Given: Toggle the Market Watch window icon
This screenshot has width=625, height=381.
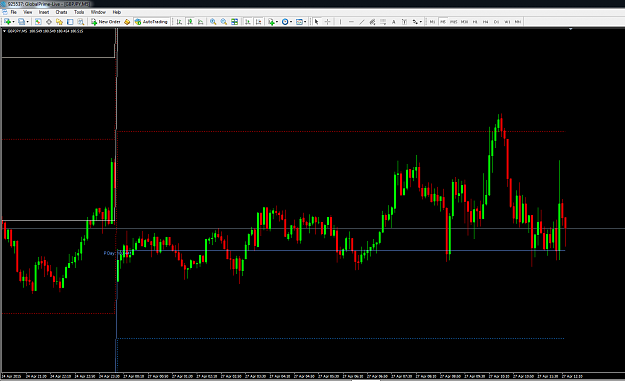Looking at the screenshot, I should 38,22.
